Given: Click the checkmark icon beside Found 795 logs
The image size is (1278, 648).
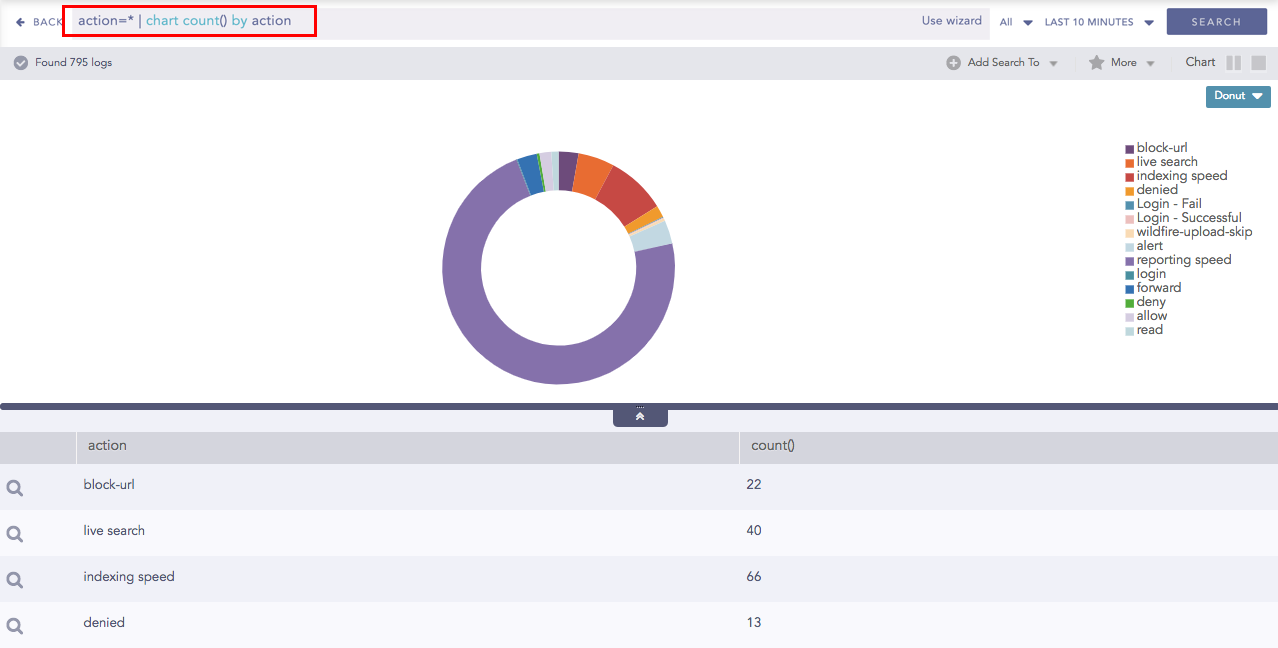Looking at the screenshot, I should 21,63.
